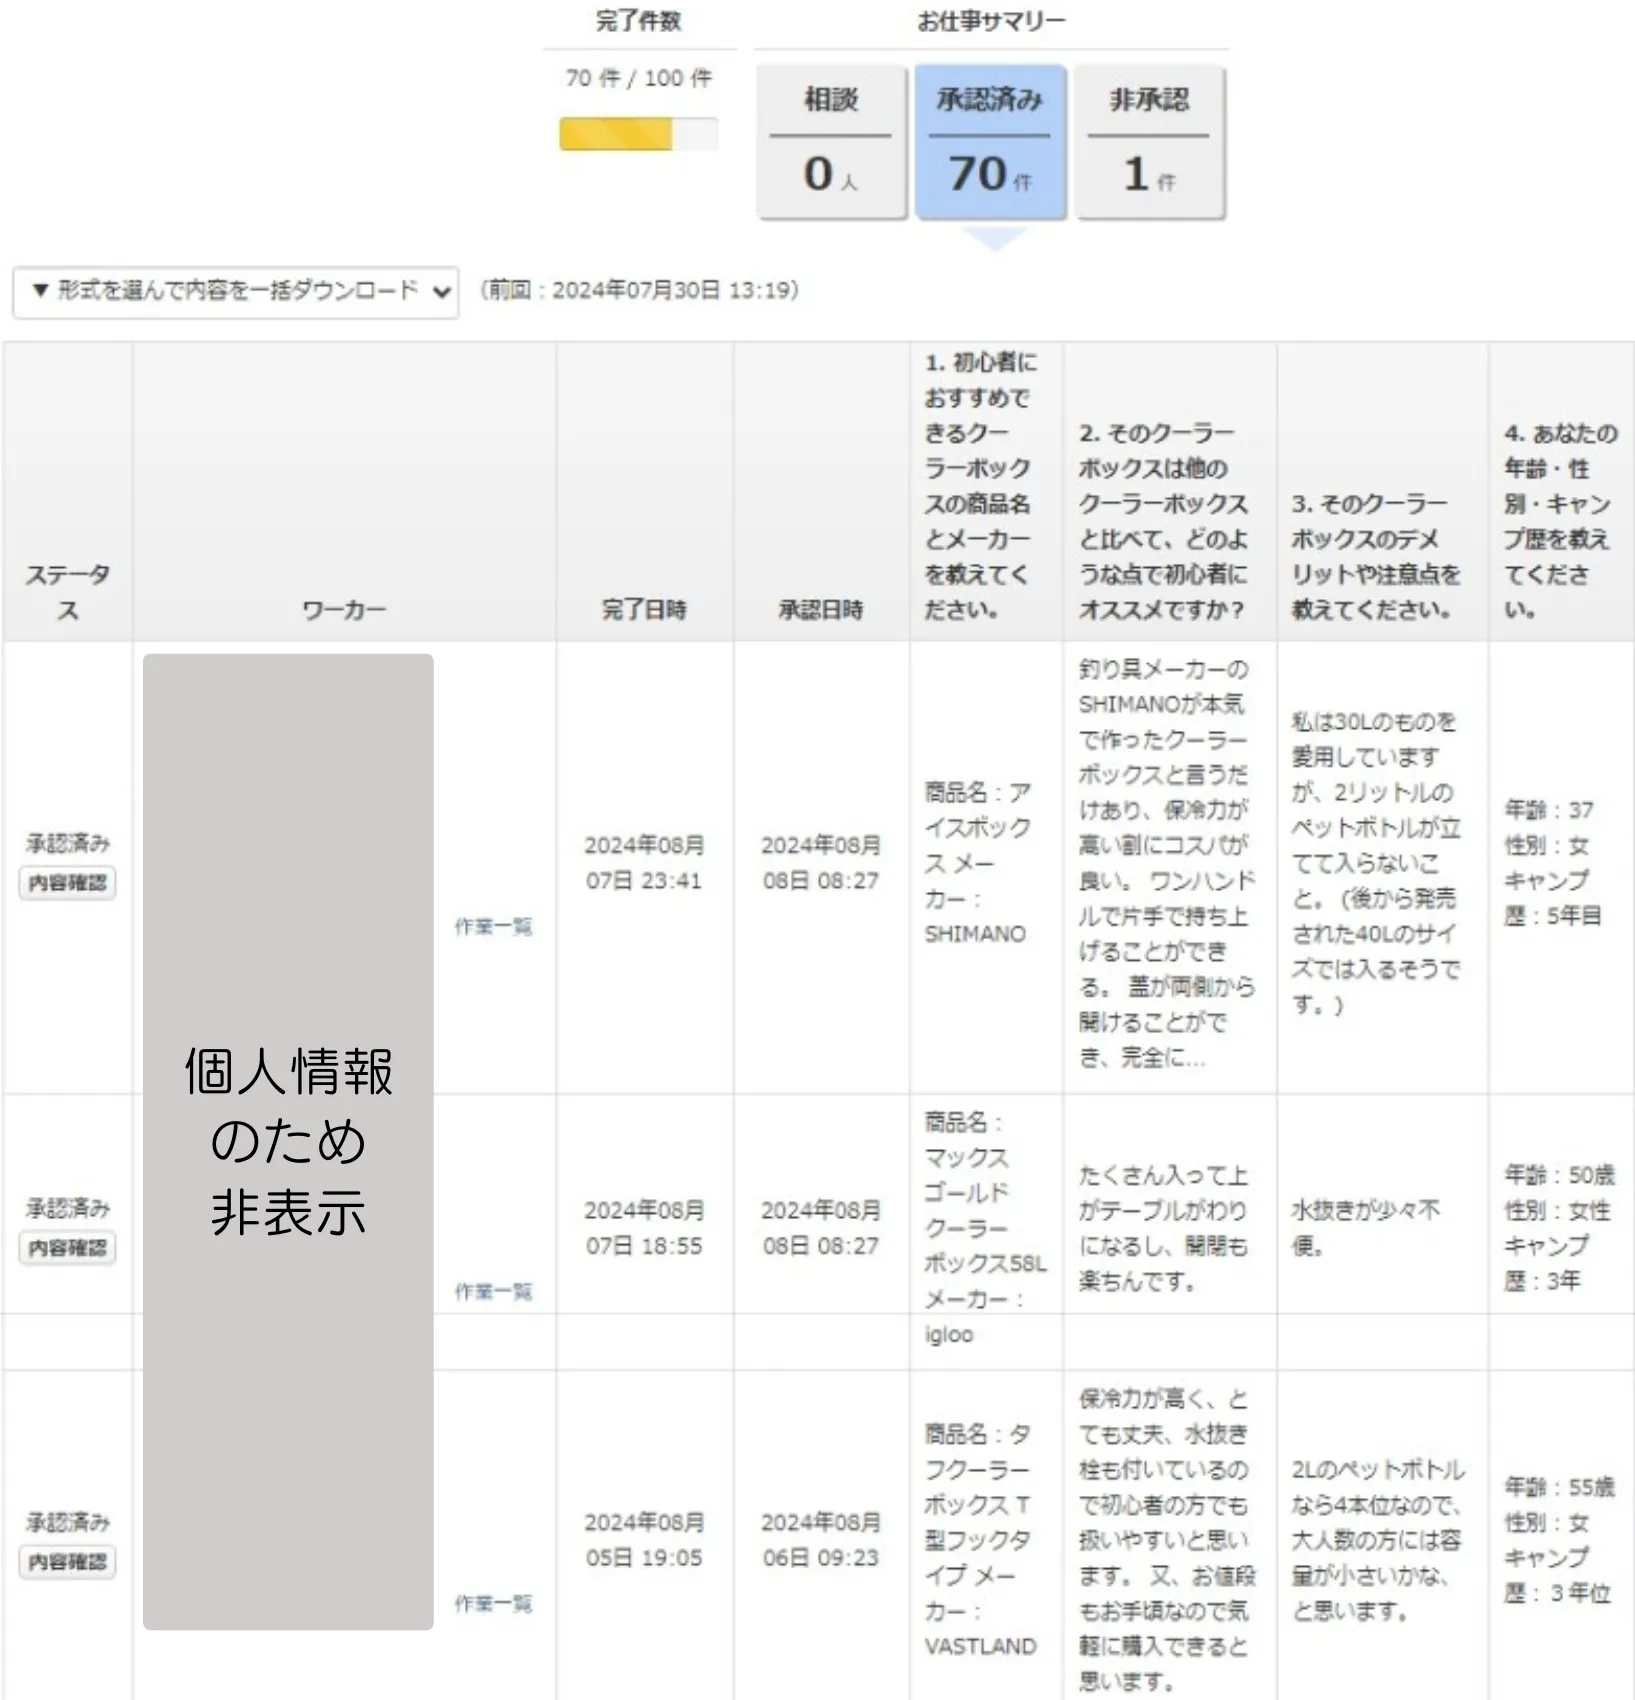
Task: Click 承認済み status label in igloo row
Action: [67, 1208]
